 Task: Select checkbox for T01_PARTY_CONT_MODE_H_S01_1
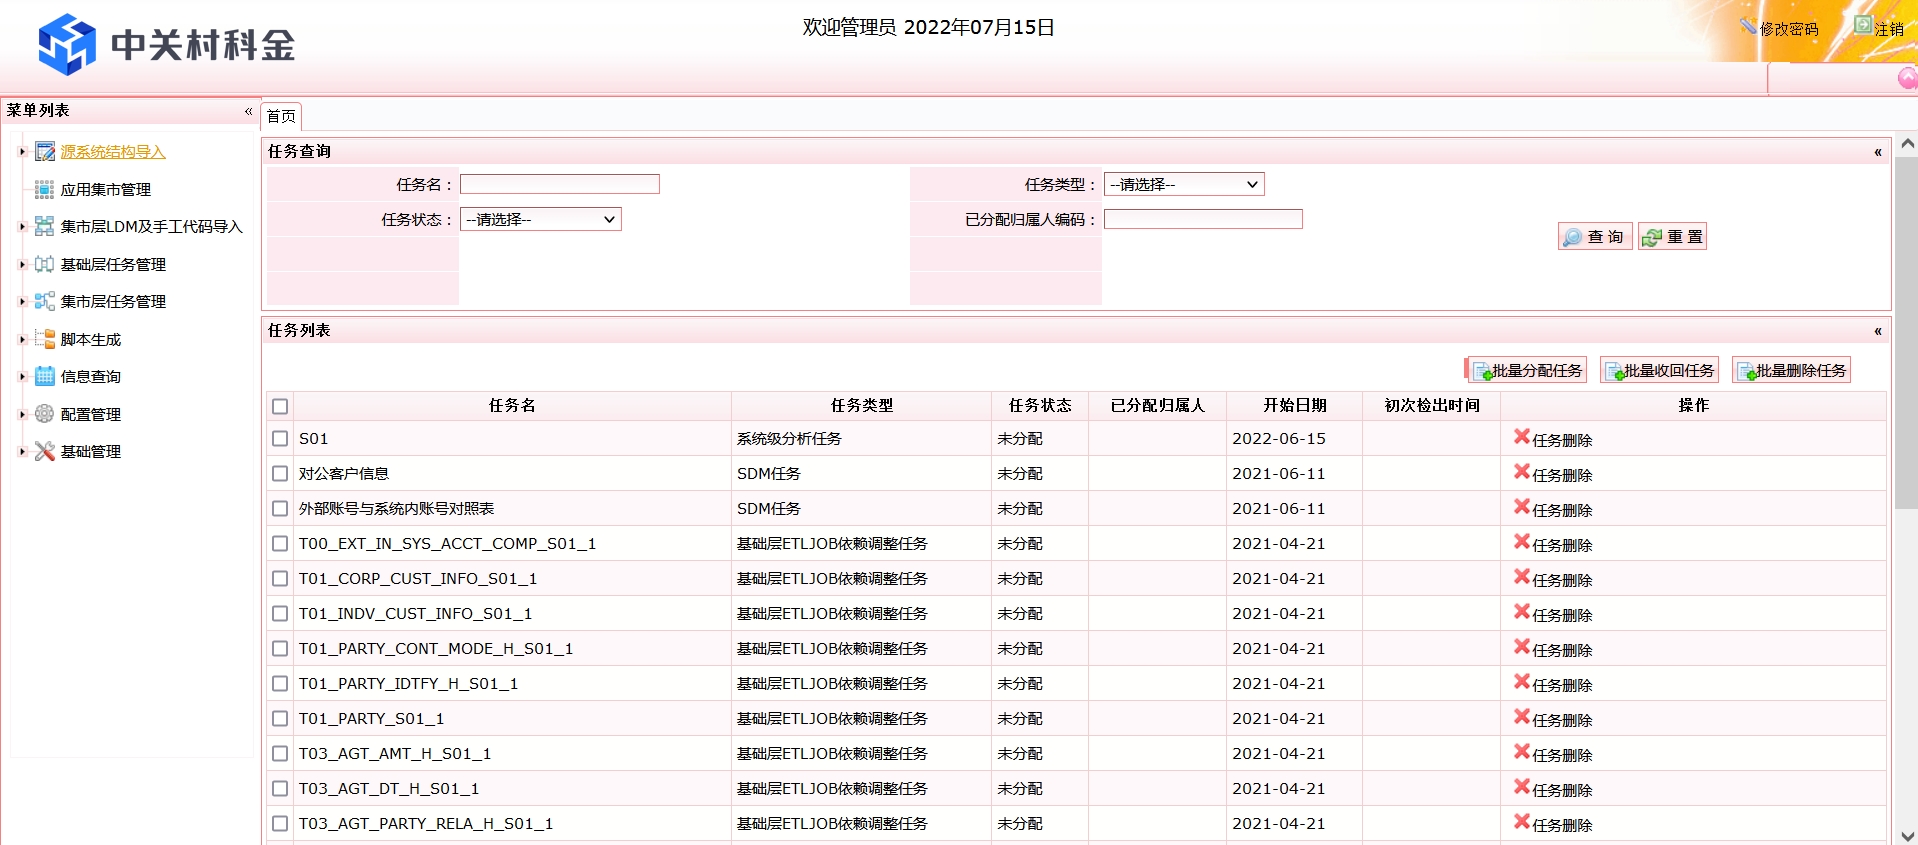(x=280, y=649)
